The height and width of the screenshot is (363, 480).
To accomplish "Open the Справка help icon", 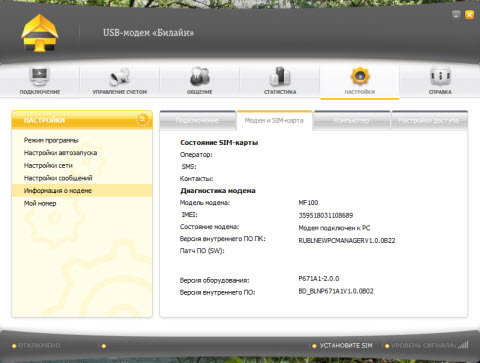I will [x=440, y=76].
